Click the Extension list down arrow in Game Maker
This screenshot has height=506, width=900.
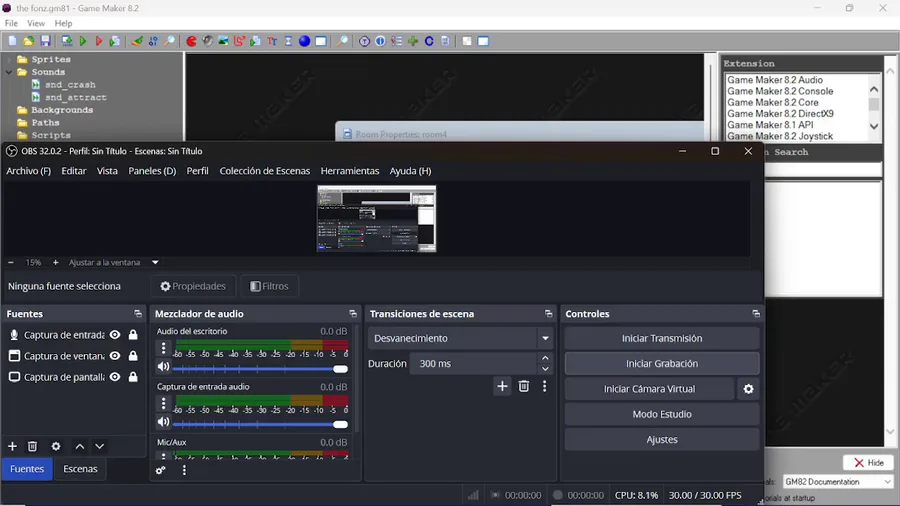tap(874, 126)
